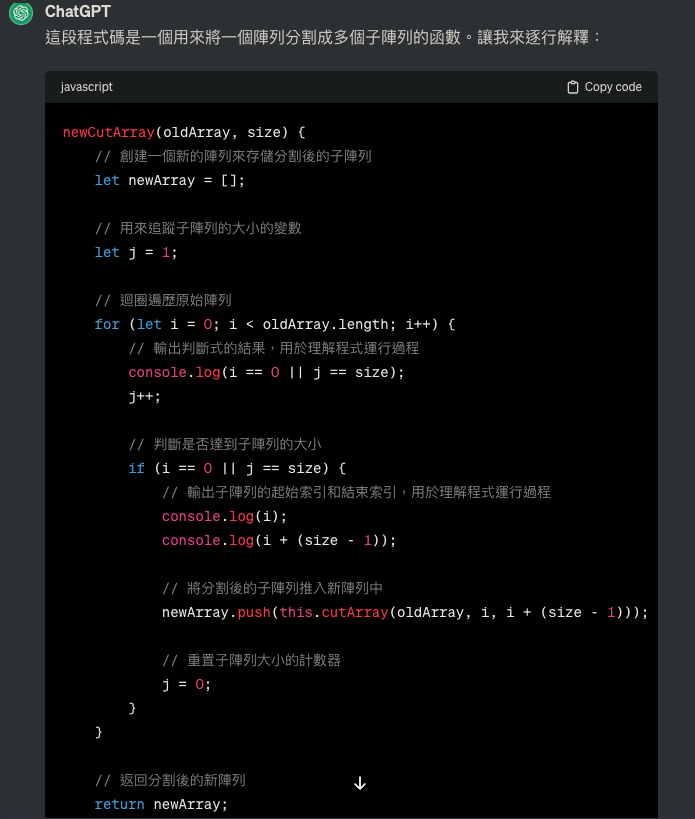Click the 'let j = 1;' line
695x819 pixels.
pyautogui.click(x=136, y=252)
